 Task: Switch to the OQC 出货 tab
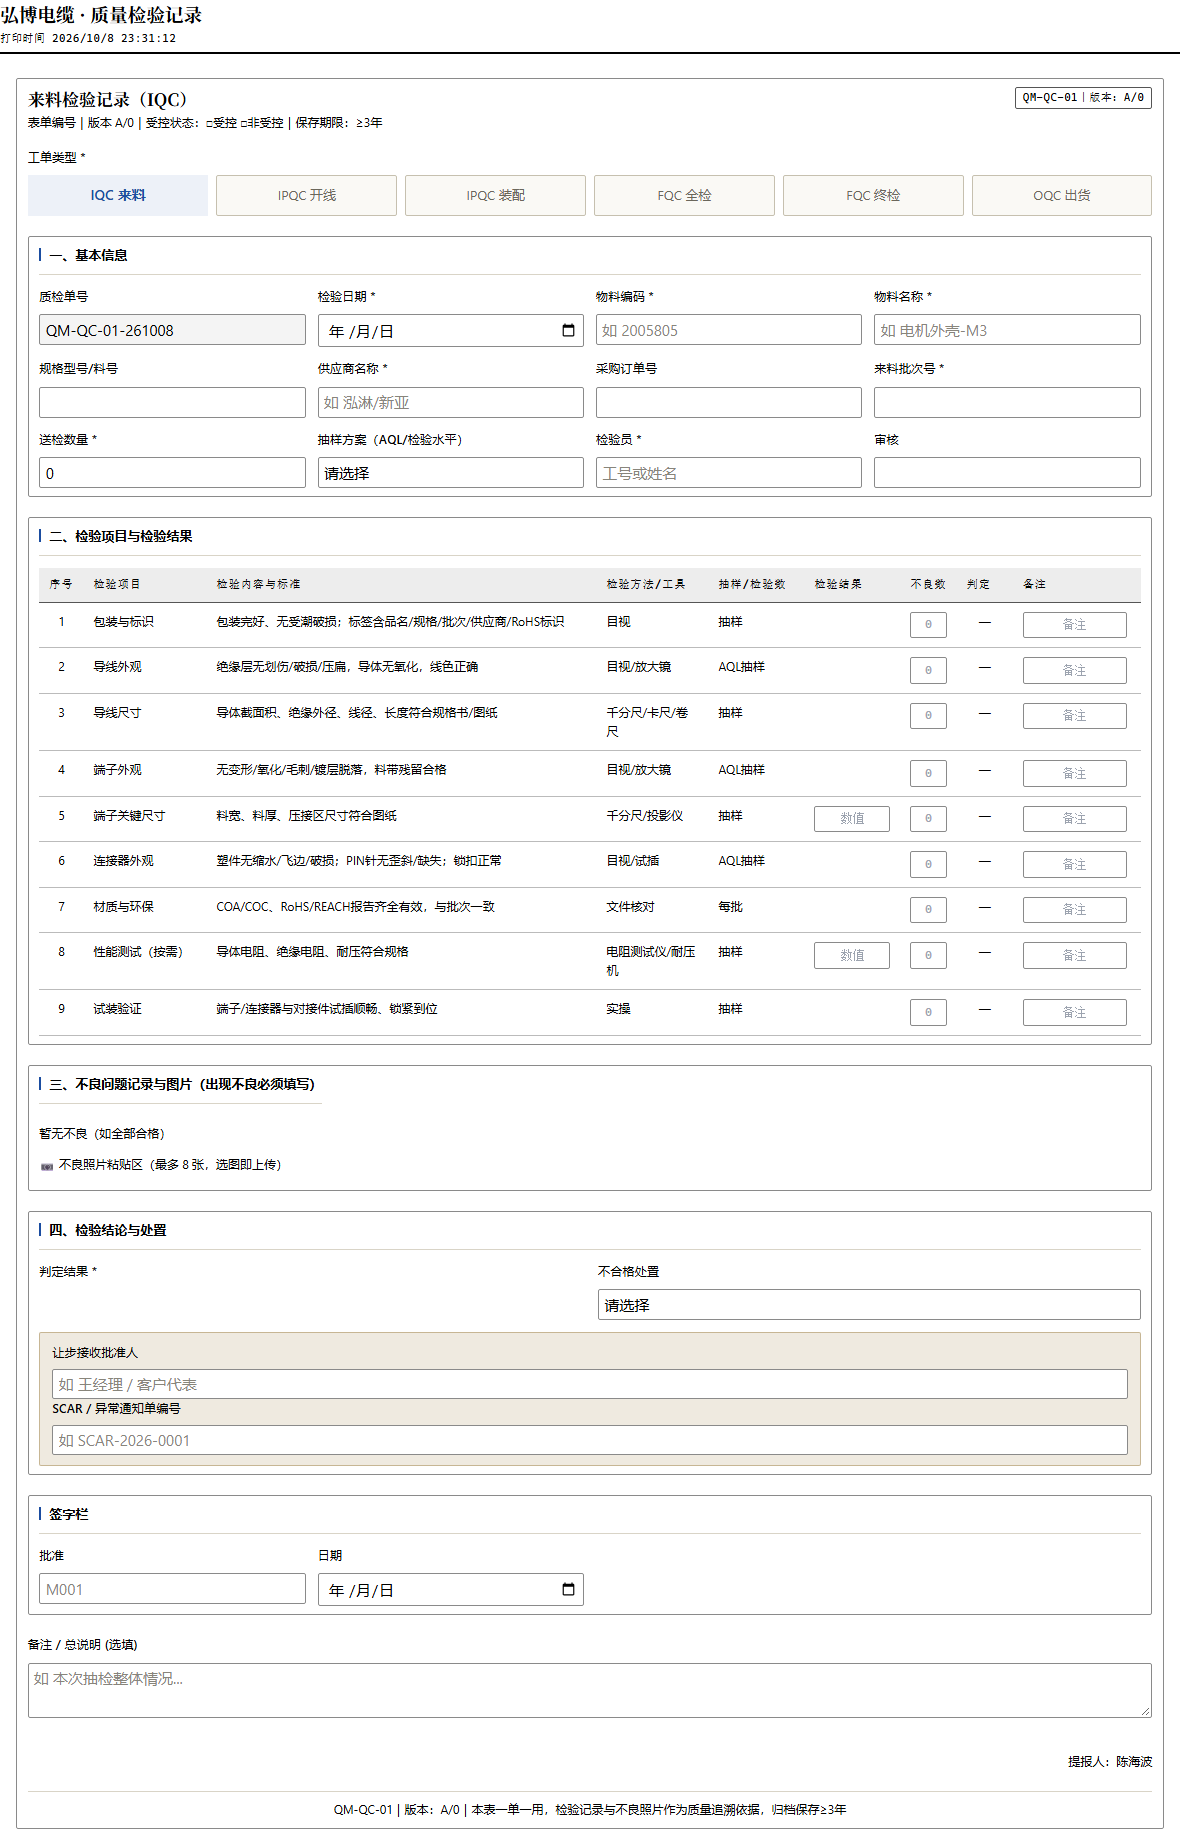(x=1062, y=196)
